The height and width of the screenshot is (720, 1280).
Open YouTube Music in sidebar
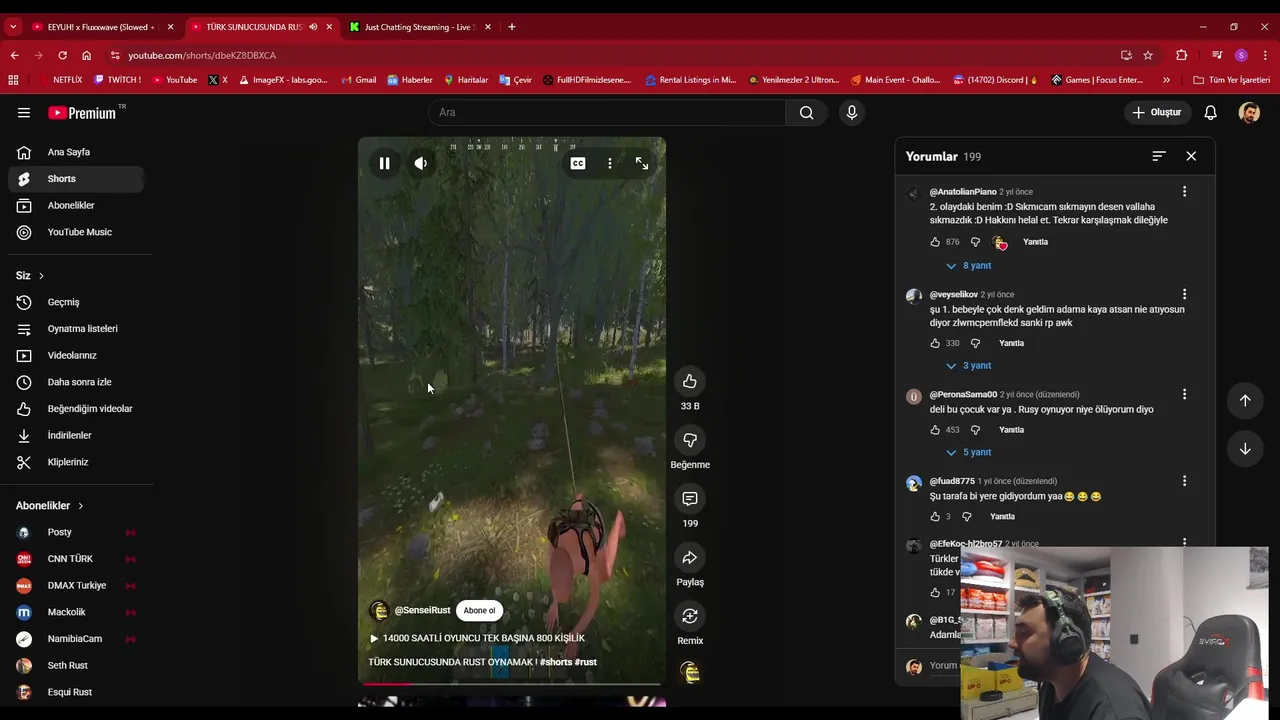click(76, 232)
